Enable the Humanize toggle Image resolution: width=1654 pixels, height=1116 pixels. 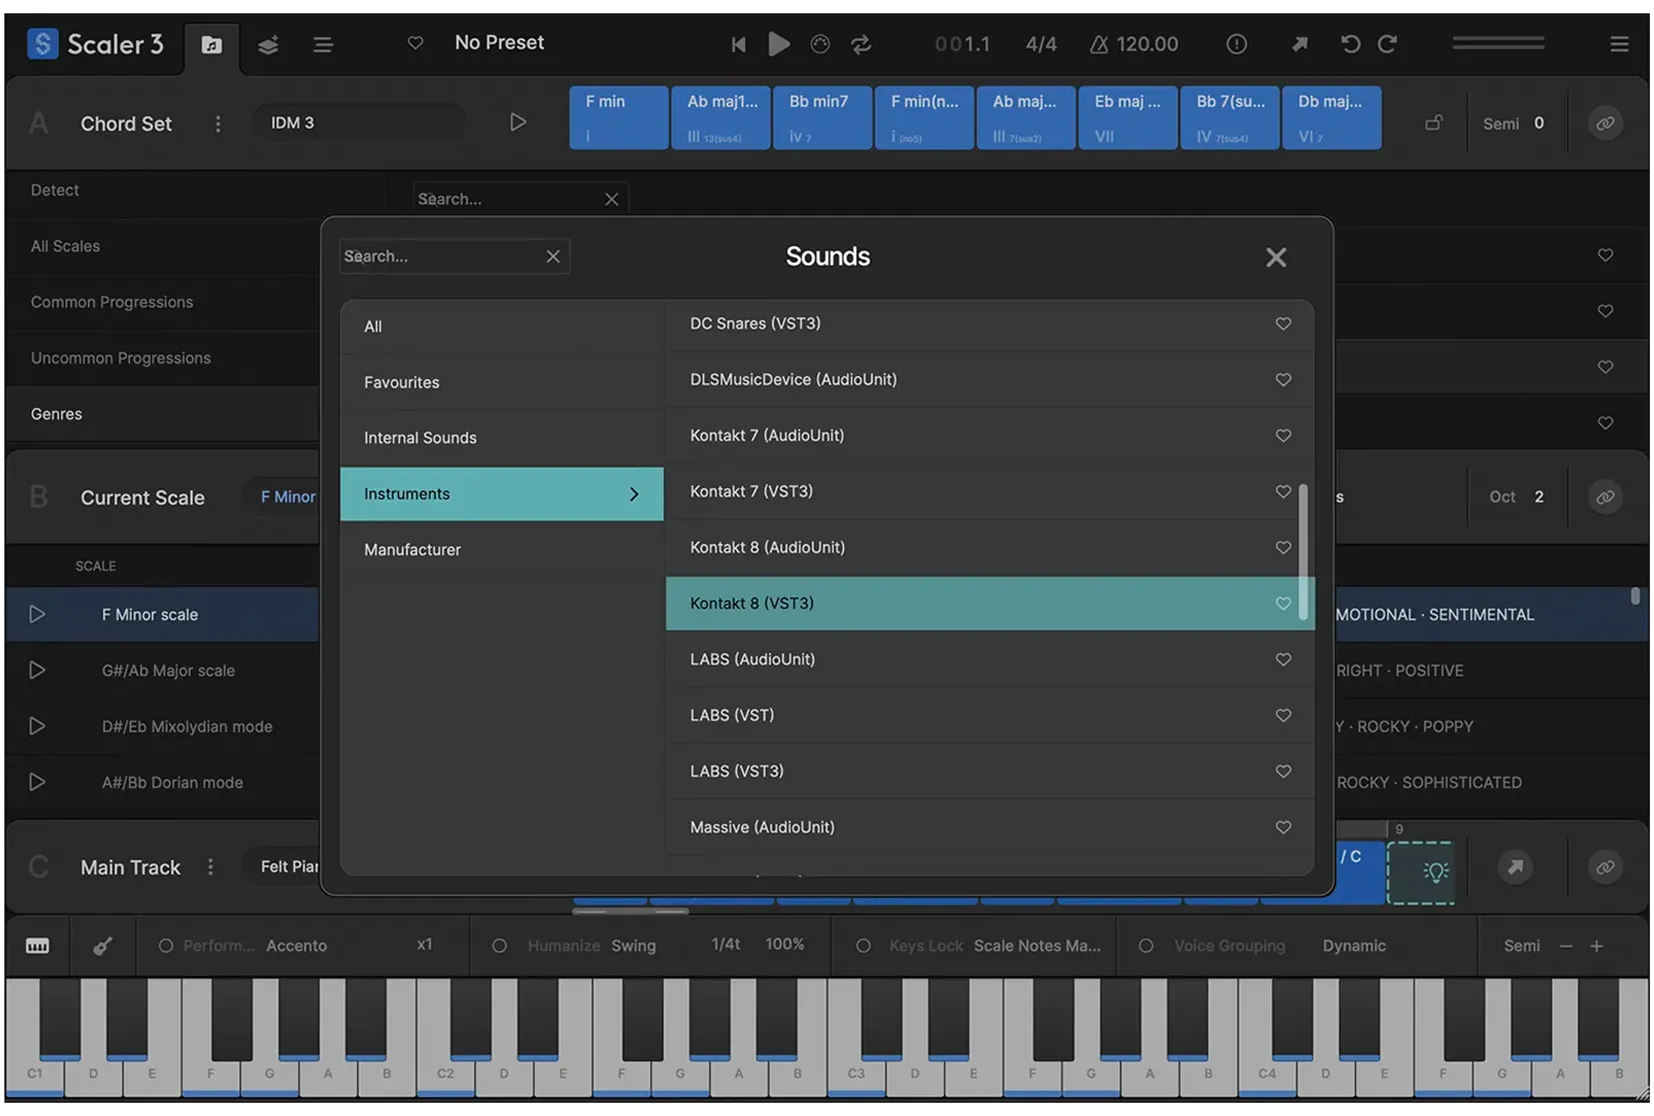pos(499,946)
